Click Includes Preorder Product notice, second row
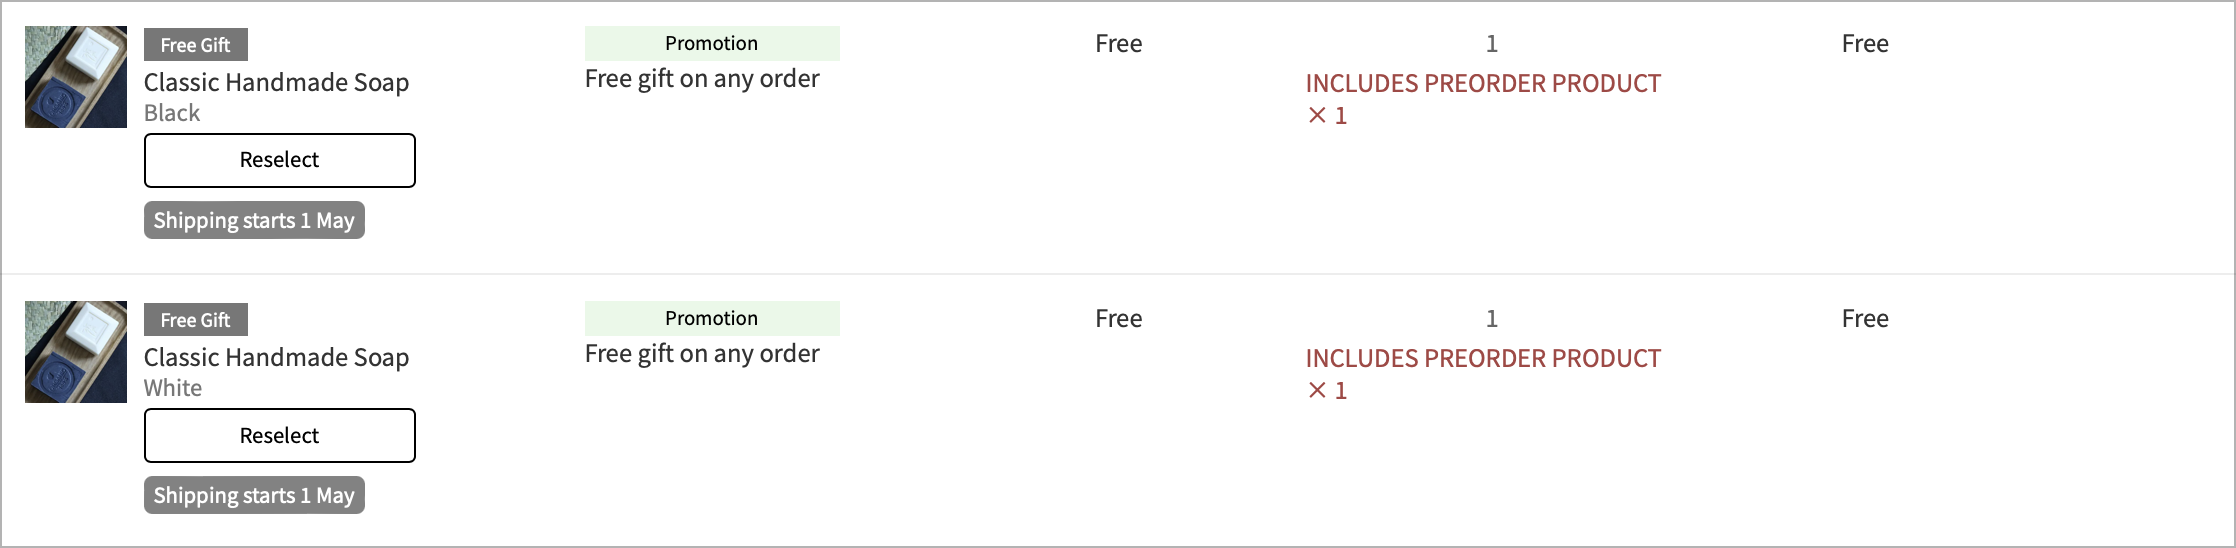Image resolution: width=2236 pixels, height=548 pixels. click(x=1483, y=358)
